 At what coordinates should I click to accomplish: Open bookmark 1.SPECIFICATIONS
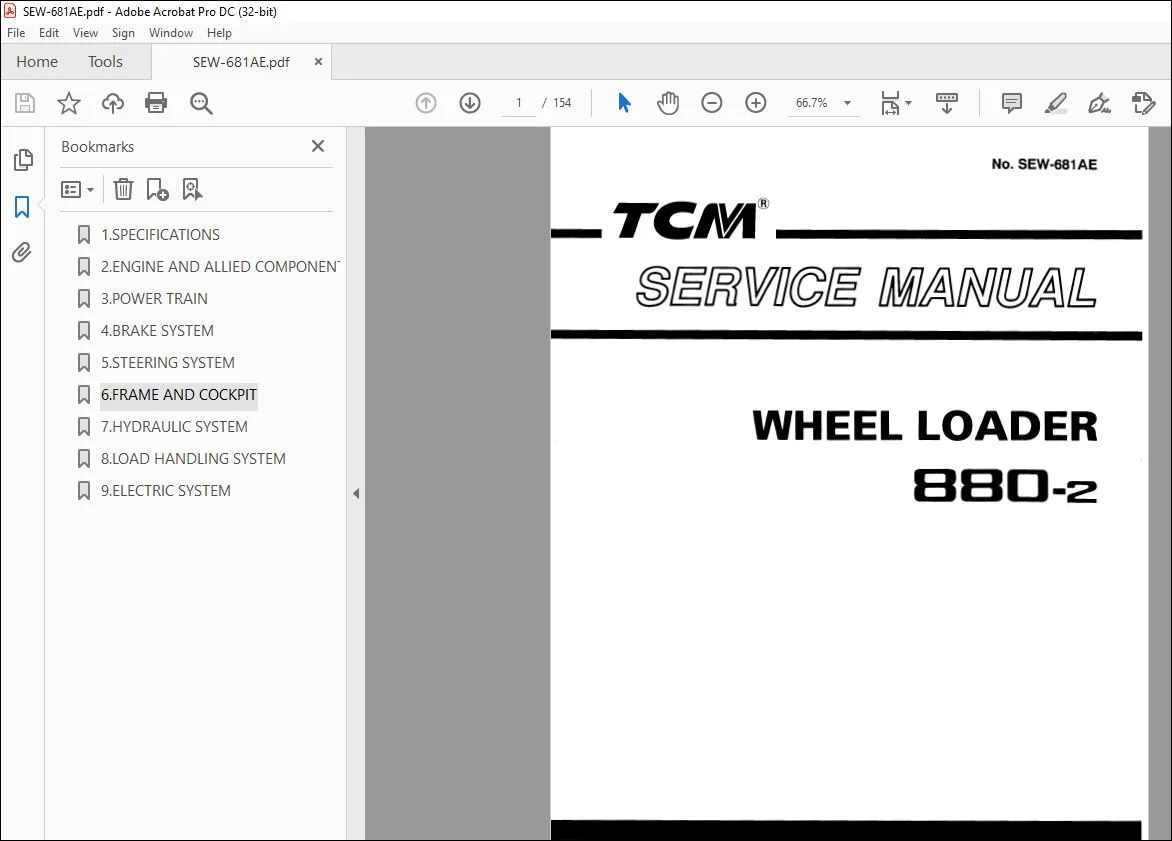pyautogui.click(x=160, y=235)
